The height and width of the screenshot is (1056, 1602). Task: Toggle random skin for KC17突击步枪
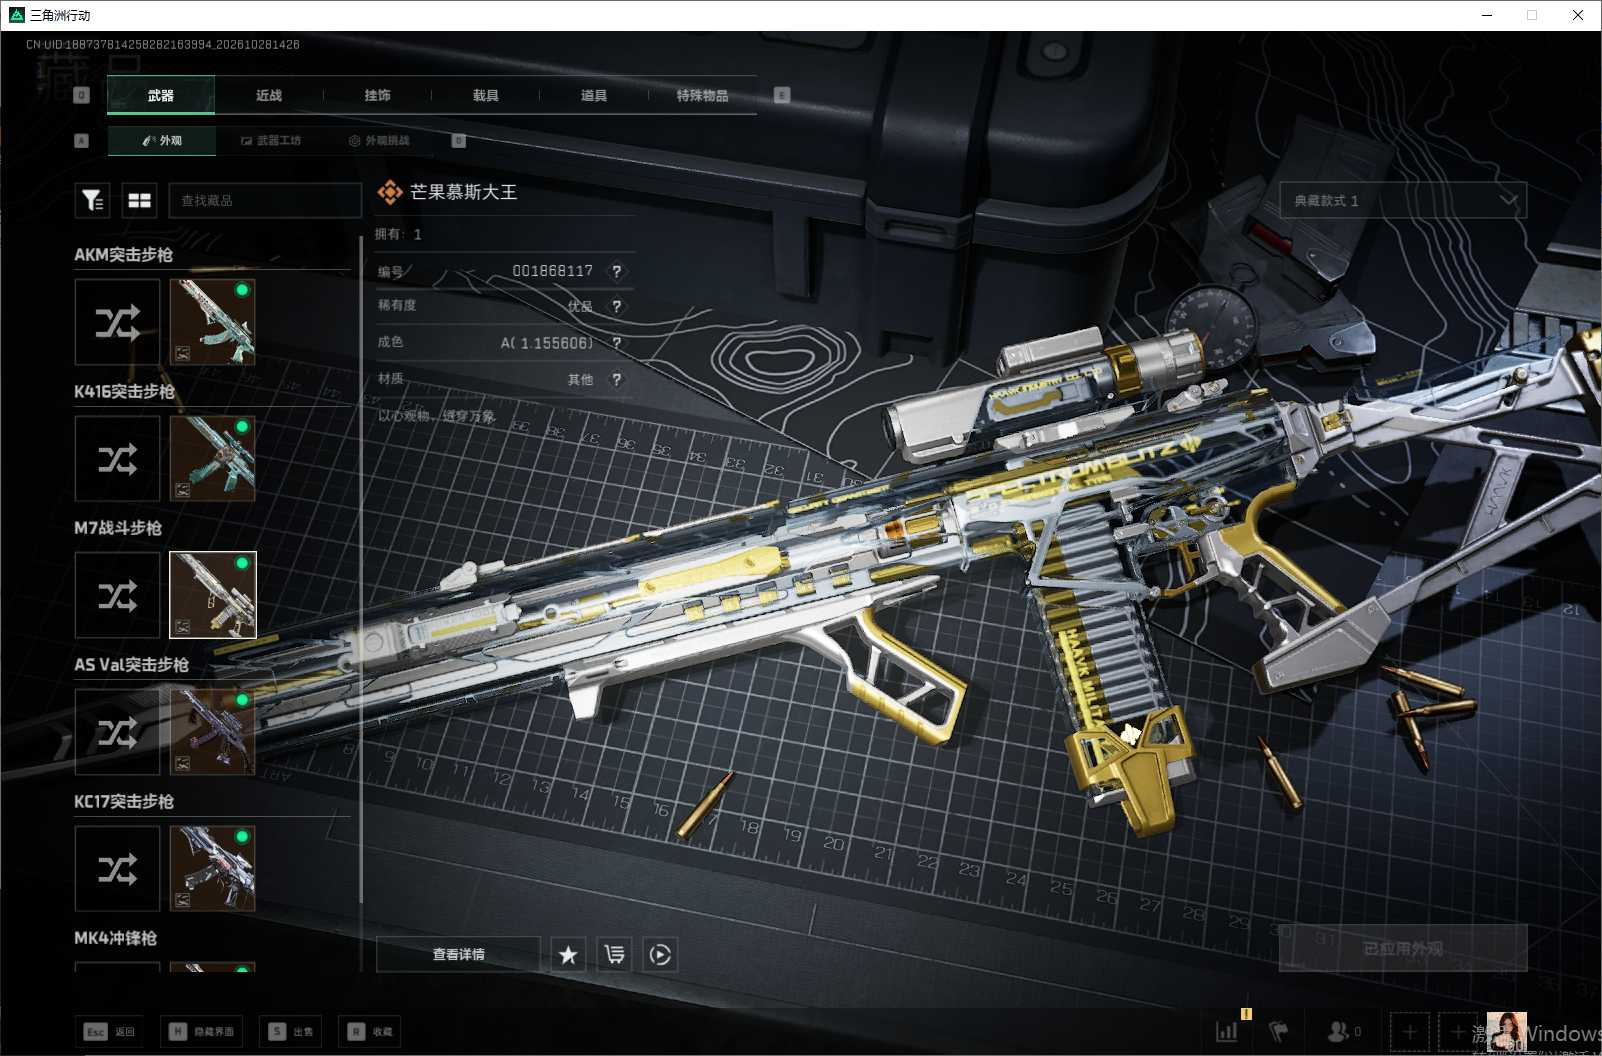click(117, 869)
